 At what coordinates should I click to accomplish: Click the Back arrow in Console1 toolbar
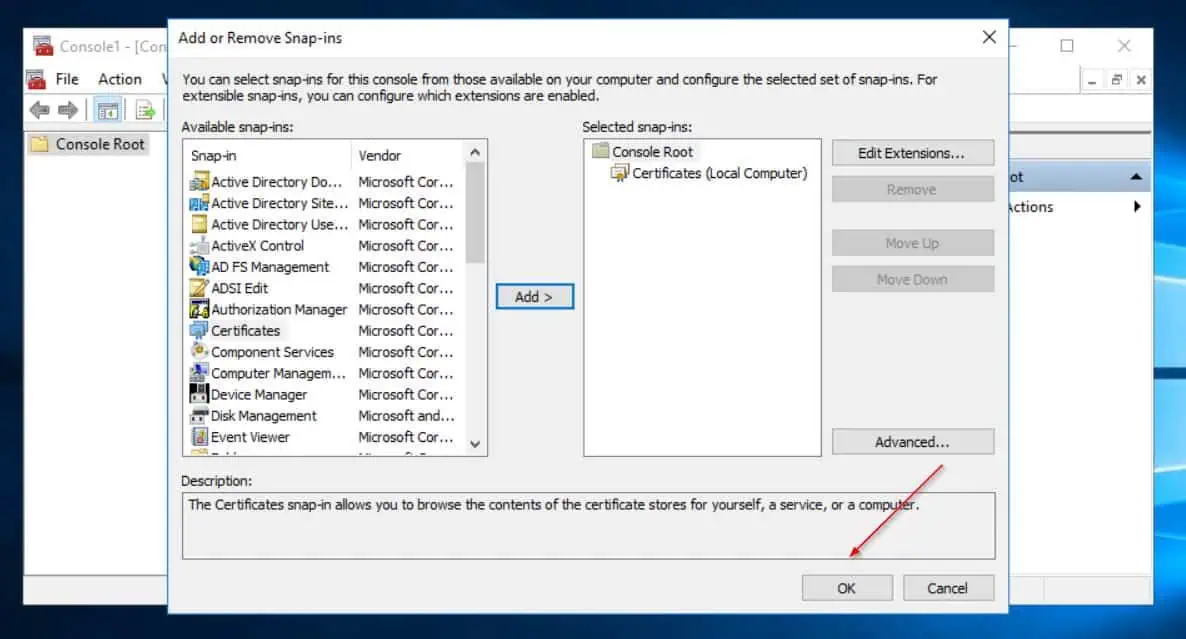[39, 110]
